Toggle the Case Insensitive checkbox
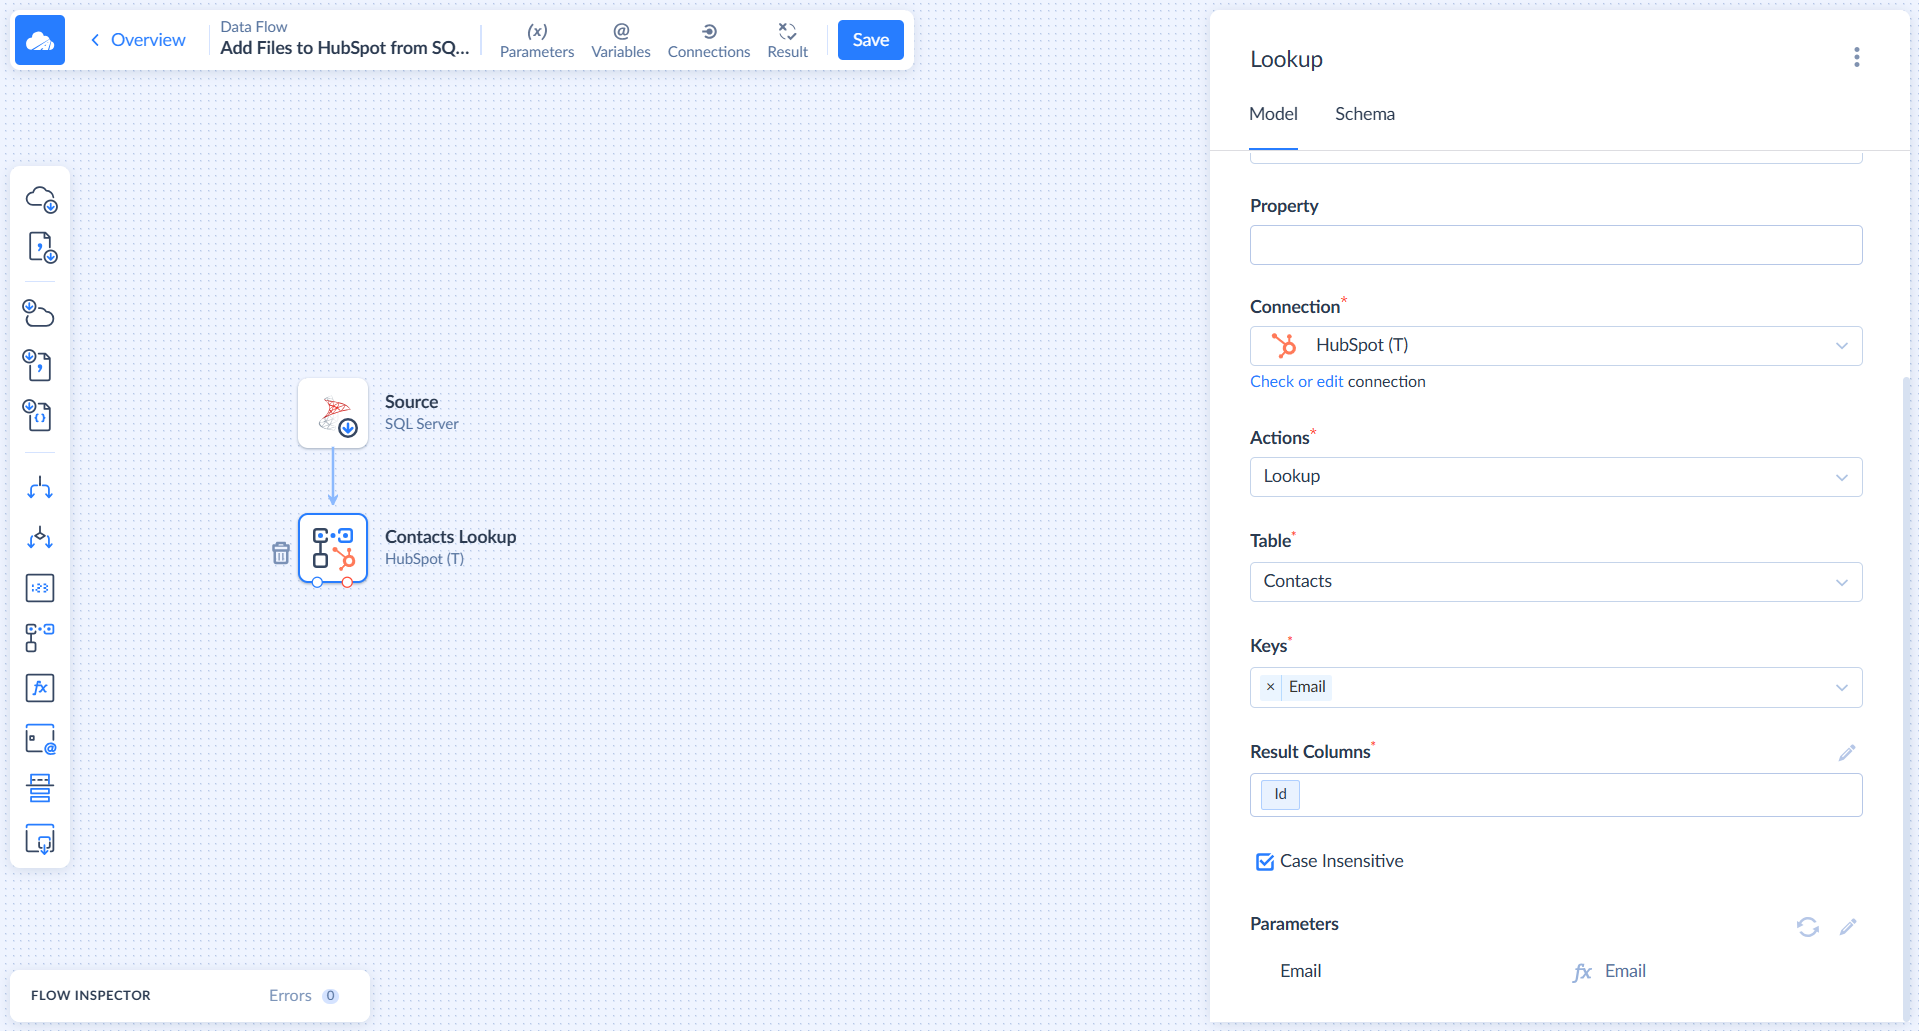 (1265, 862)
